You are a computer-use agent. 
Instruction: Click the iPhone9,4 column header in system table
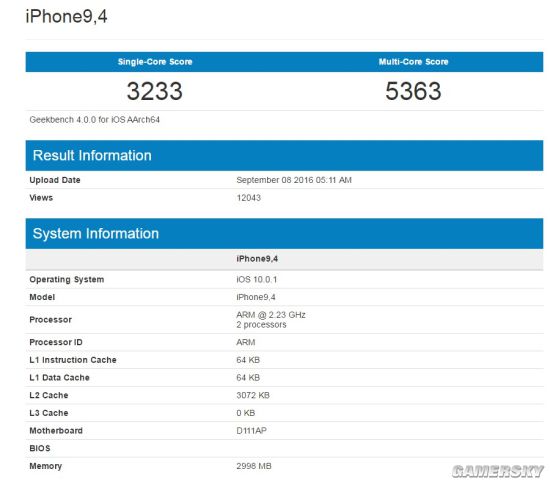(x=257, y=259)
